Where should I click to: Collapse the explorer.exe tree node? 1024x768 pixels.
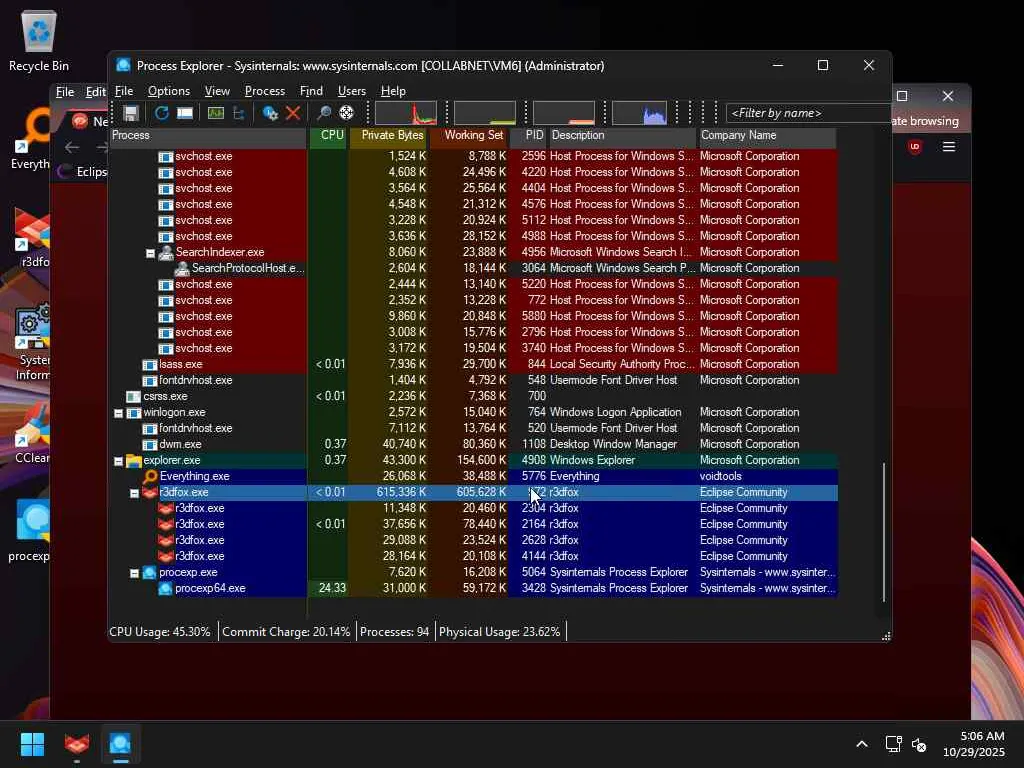[x=118, y=461]
